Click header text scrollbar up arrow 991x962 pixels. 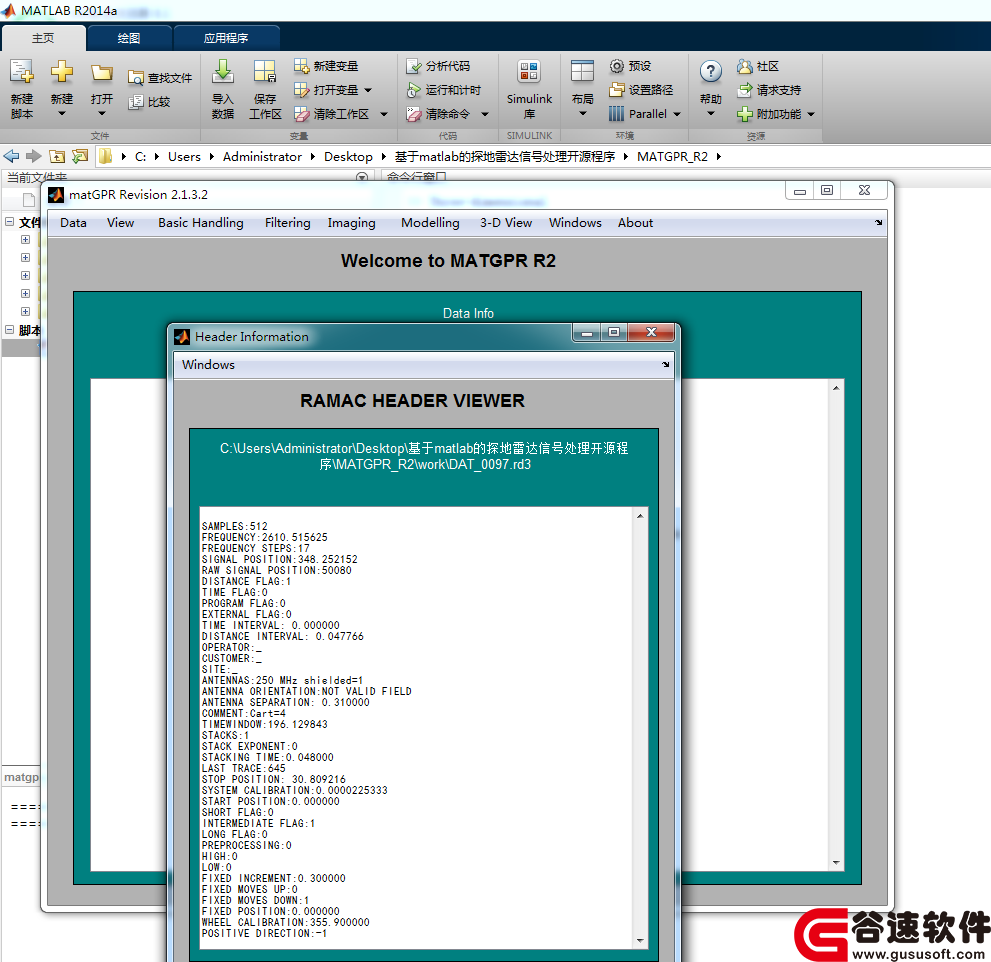(x=640, y=516)
